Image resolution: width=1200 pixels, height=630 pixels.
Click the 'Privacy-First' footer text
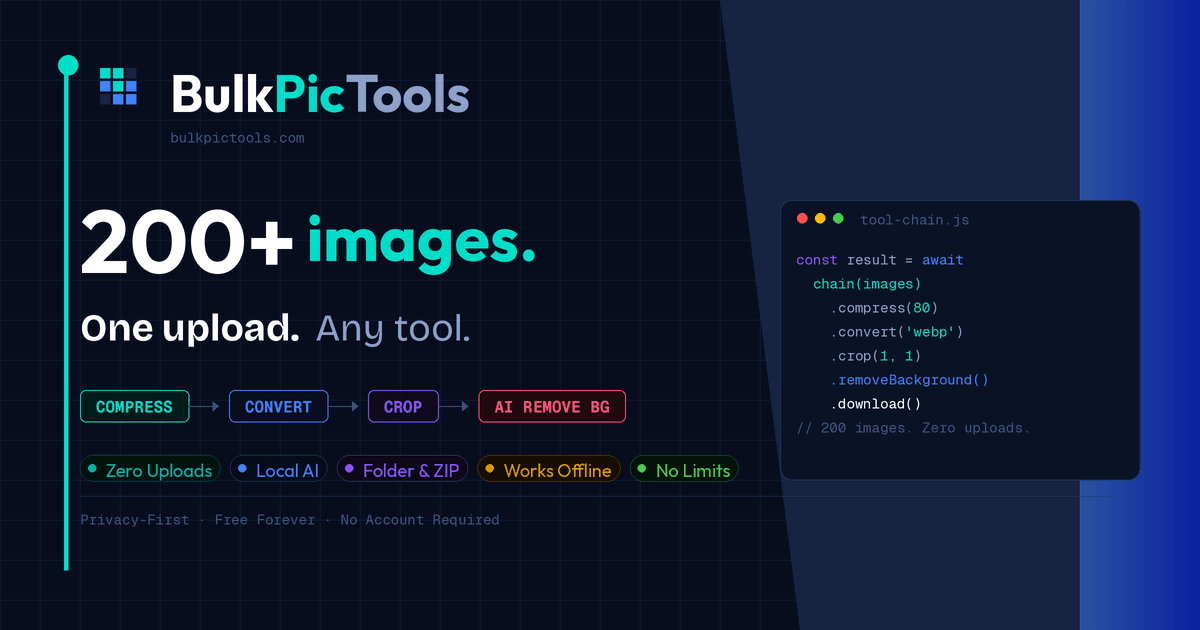(134, 520)
